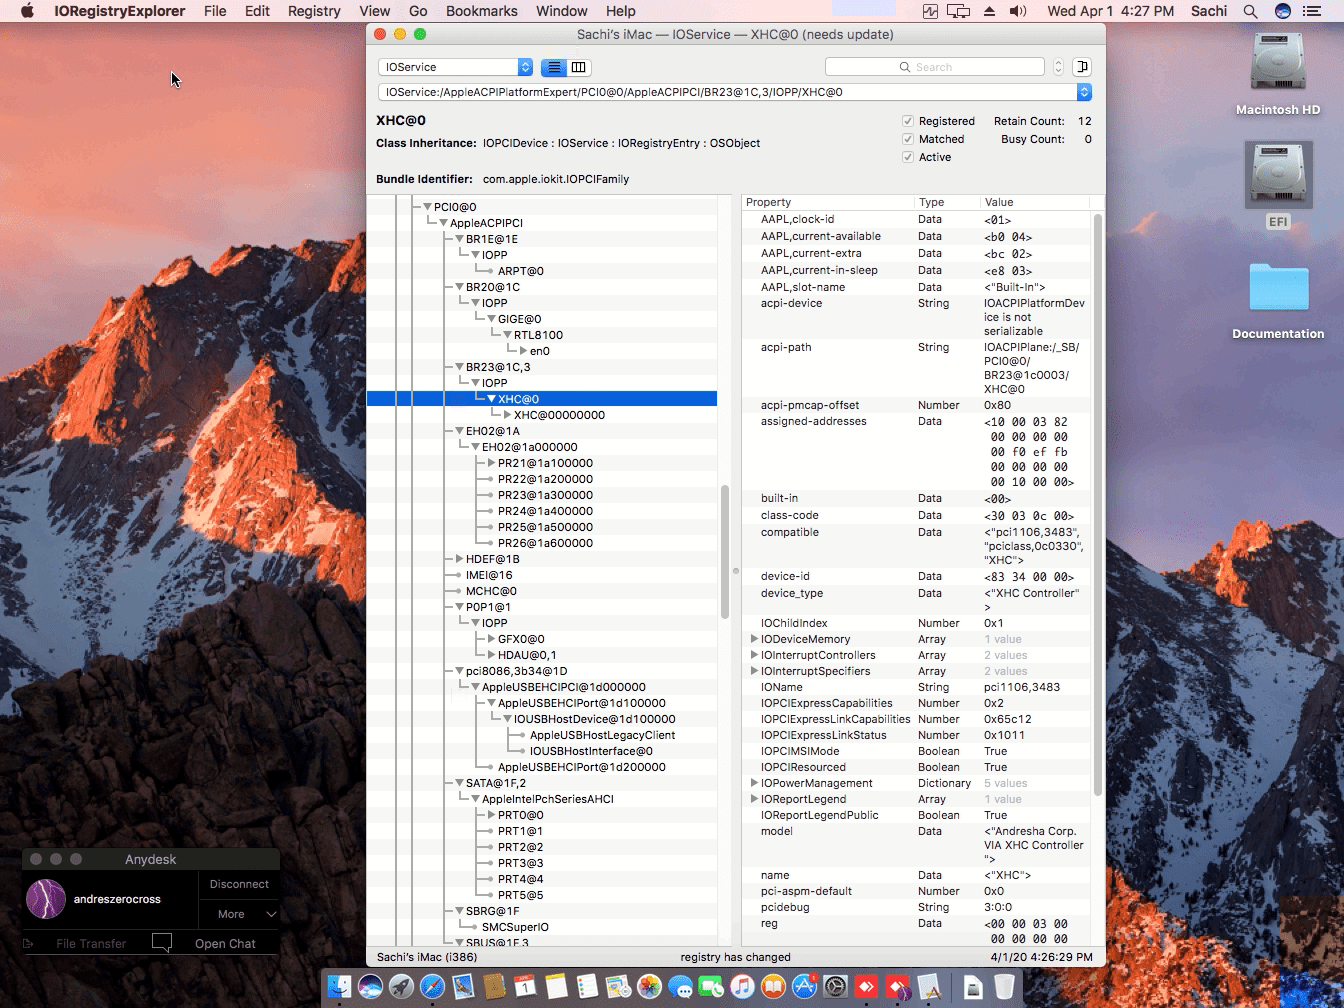This screenshot has height=1008, width=1344.
Task: Select the AppleUSBHostLegacyClient row
Action: (542, 735)
